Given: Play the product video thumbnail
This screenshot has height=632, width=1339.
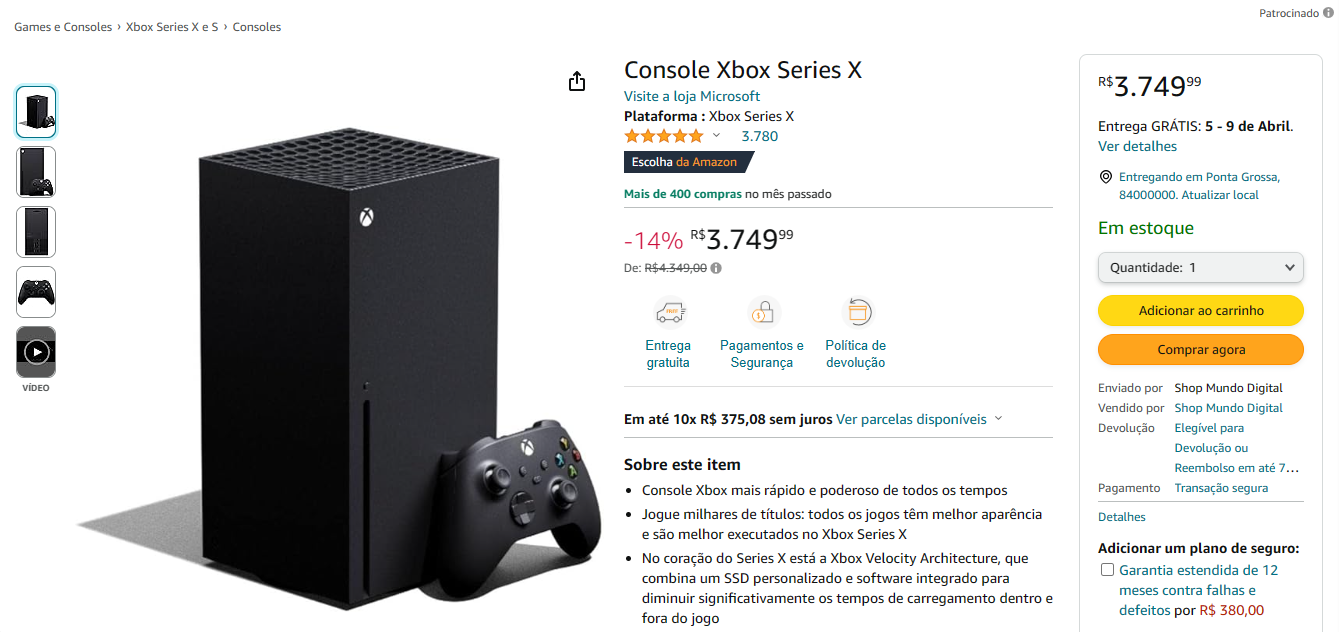Looking at the screenshot, I should coord(36,352).
